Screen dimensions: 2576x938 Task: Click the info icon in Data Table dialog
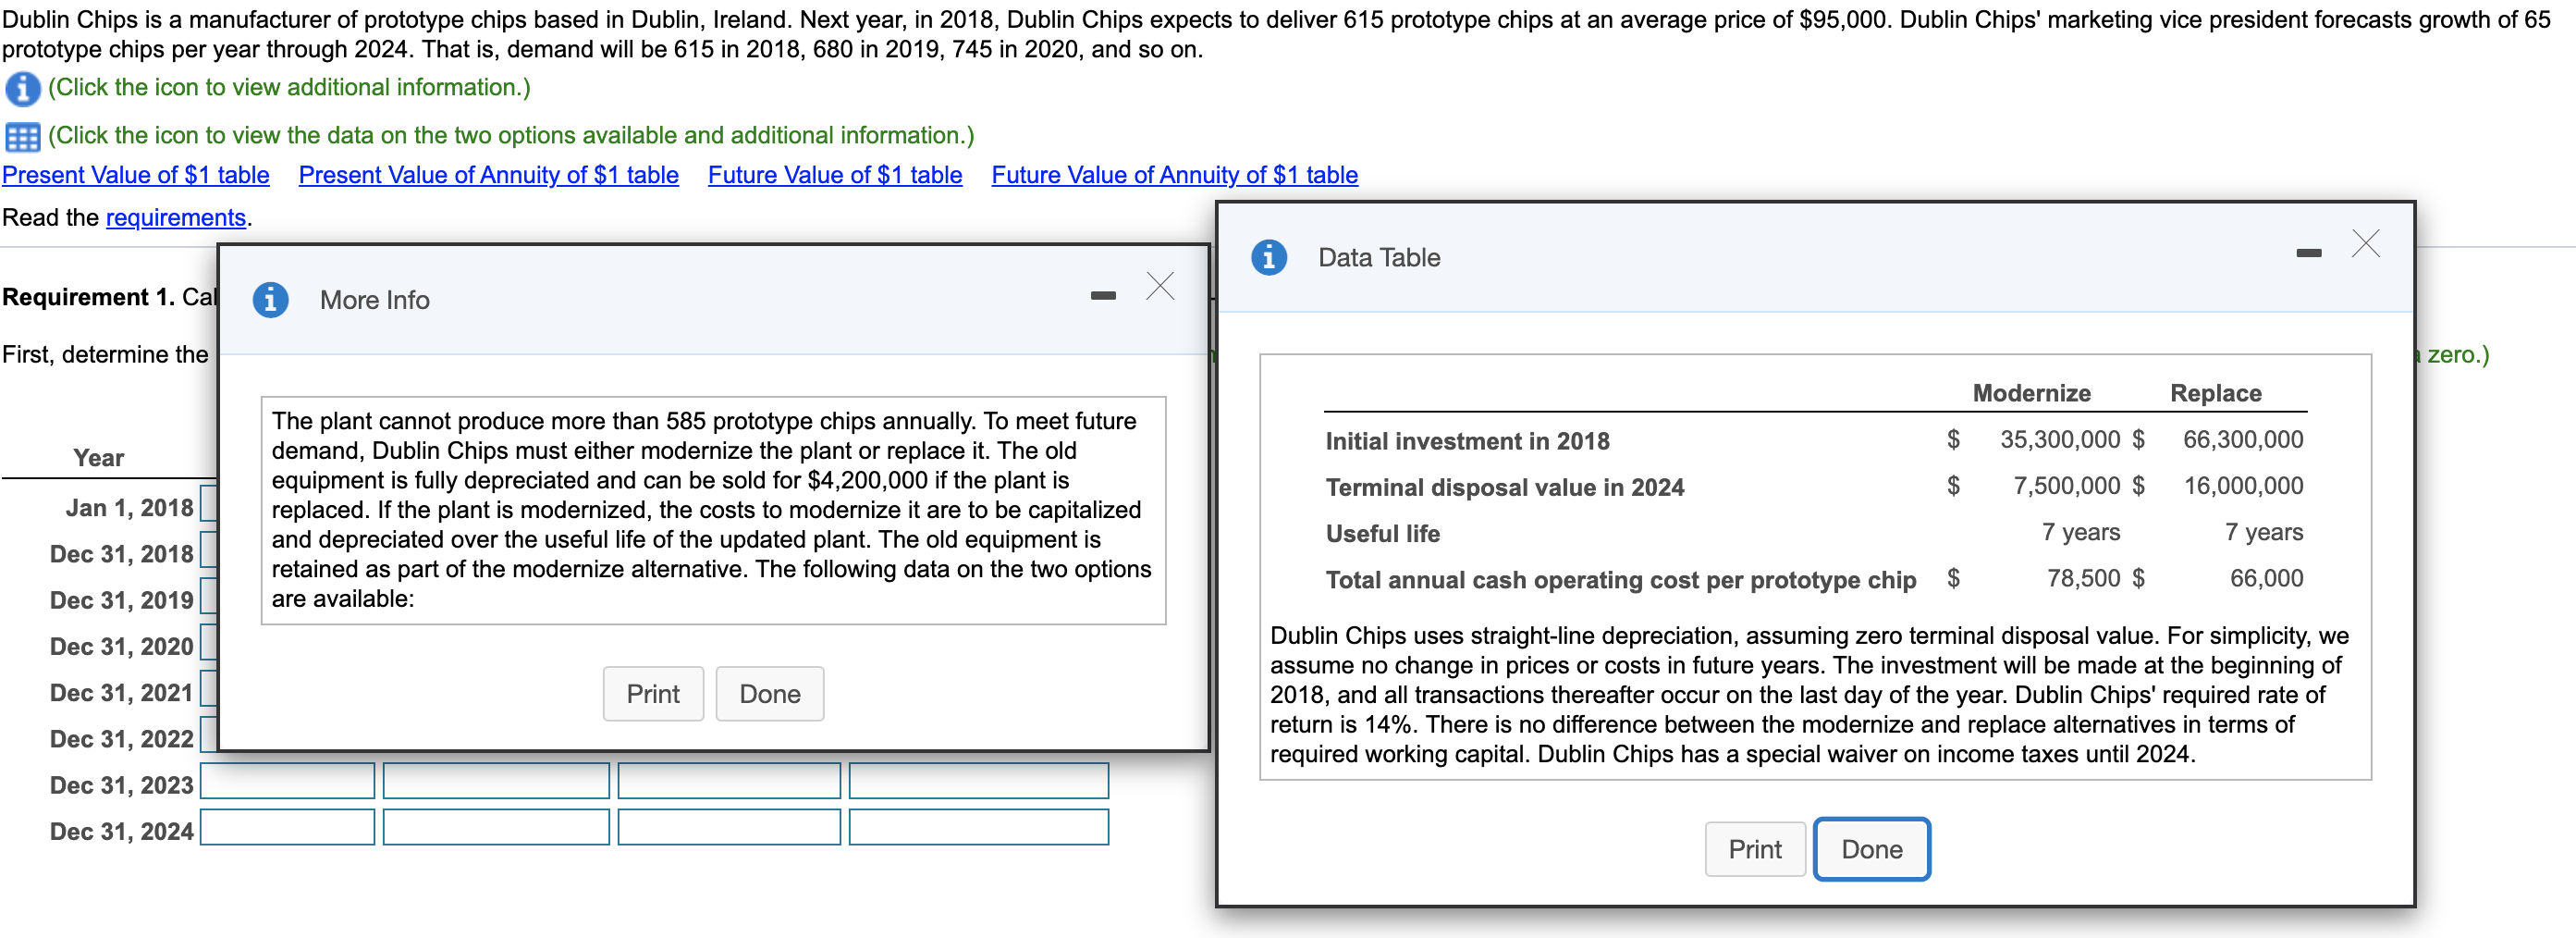coord(1269,257)
